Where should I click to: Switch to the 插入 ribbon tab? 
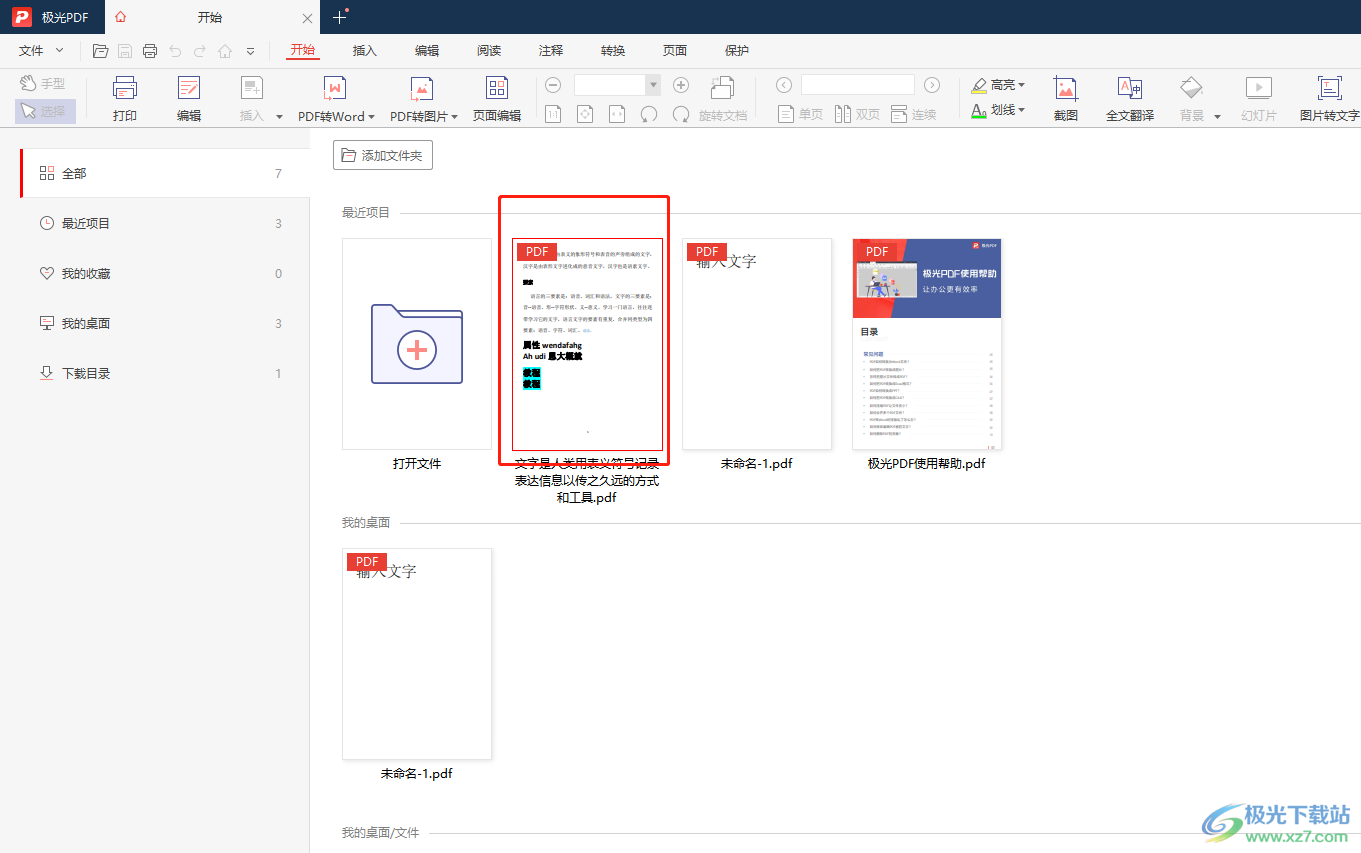365,50
